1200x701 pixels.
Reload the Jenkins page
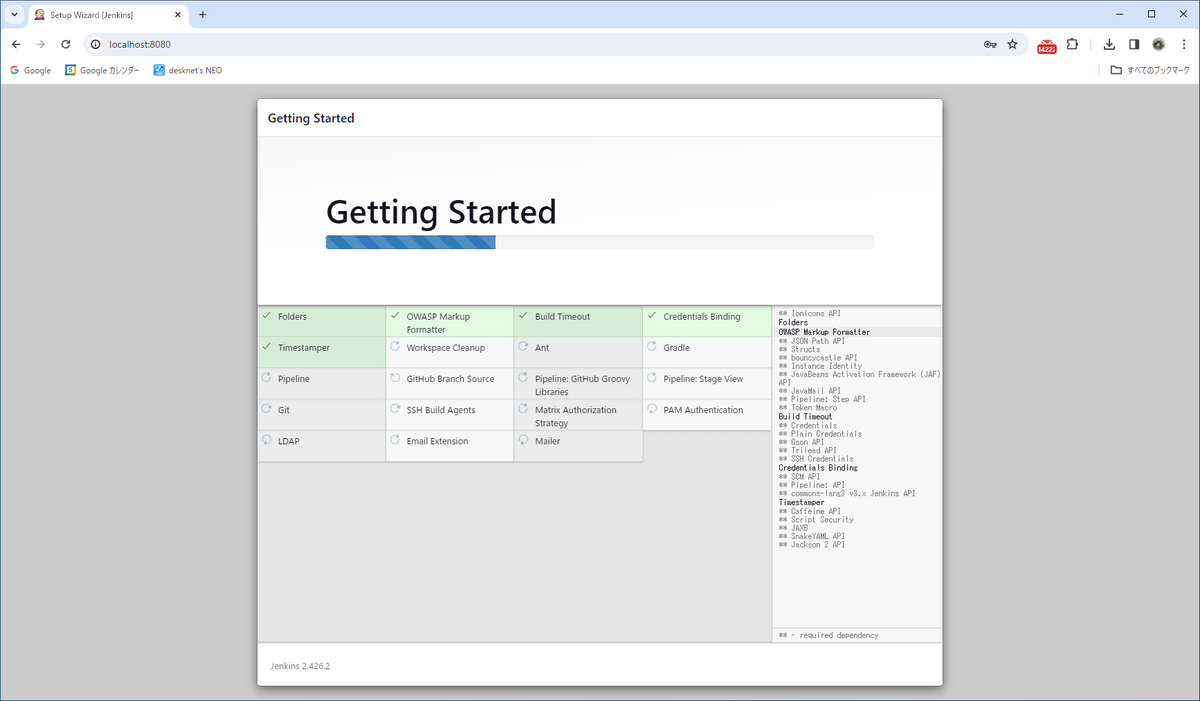click(66, 44)
